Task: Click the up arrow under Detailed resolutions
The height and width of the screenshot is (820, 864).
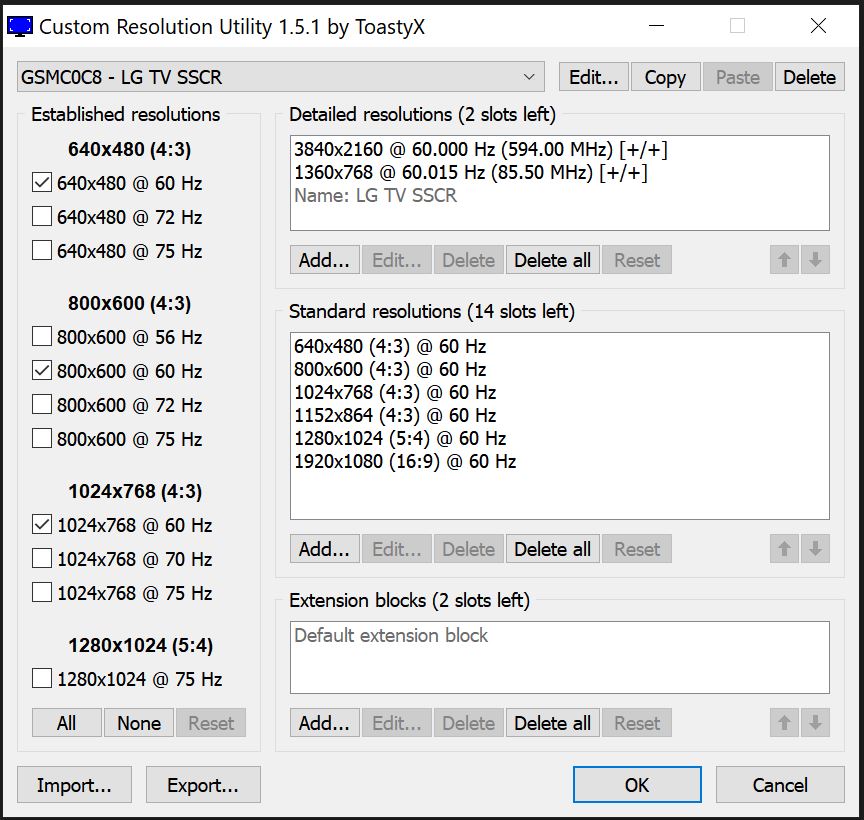Action: coord(784,260)
